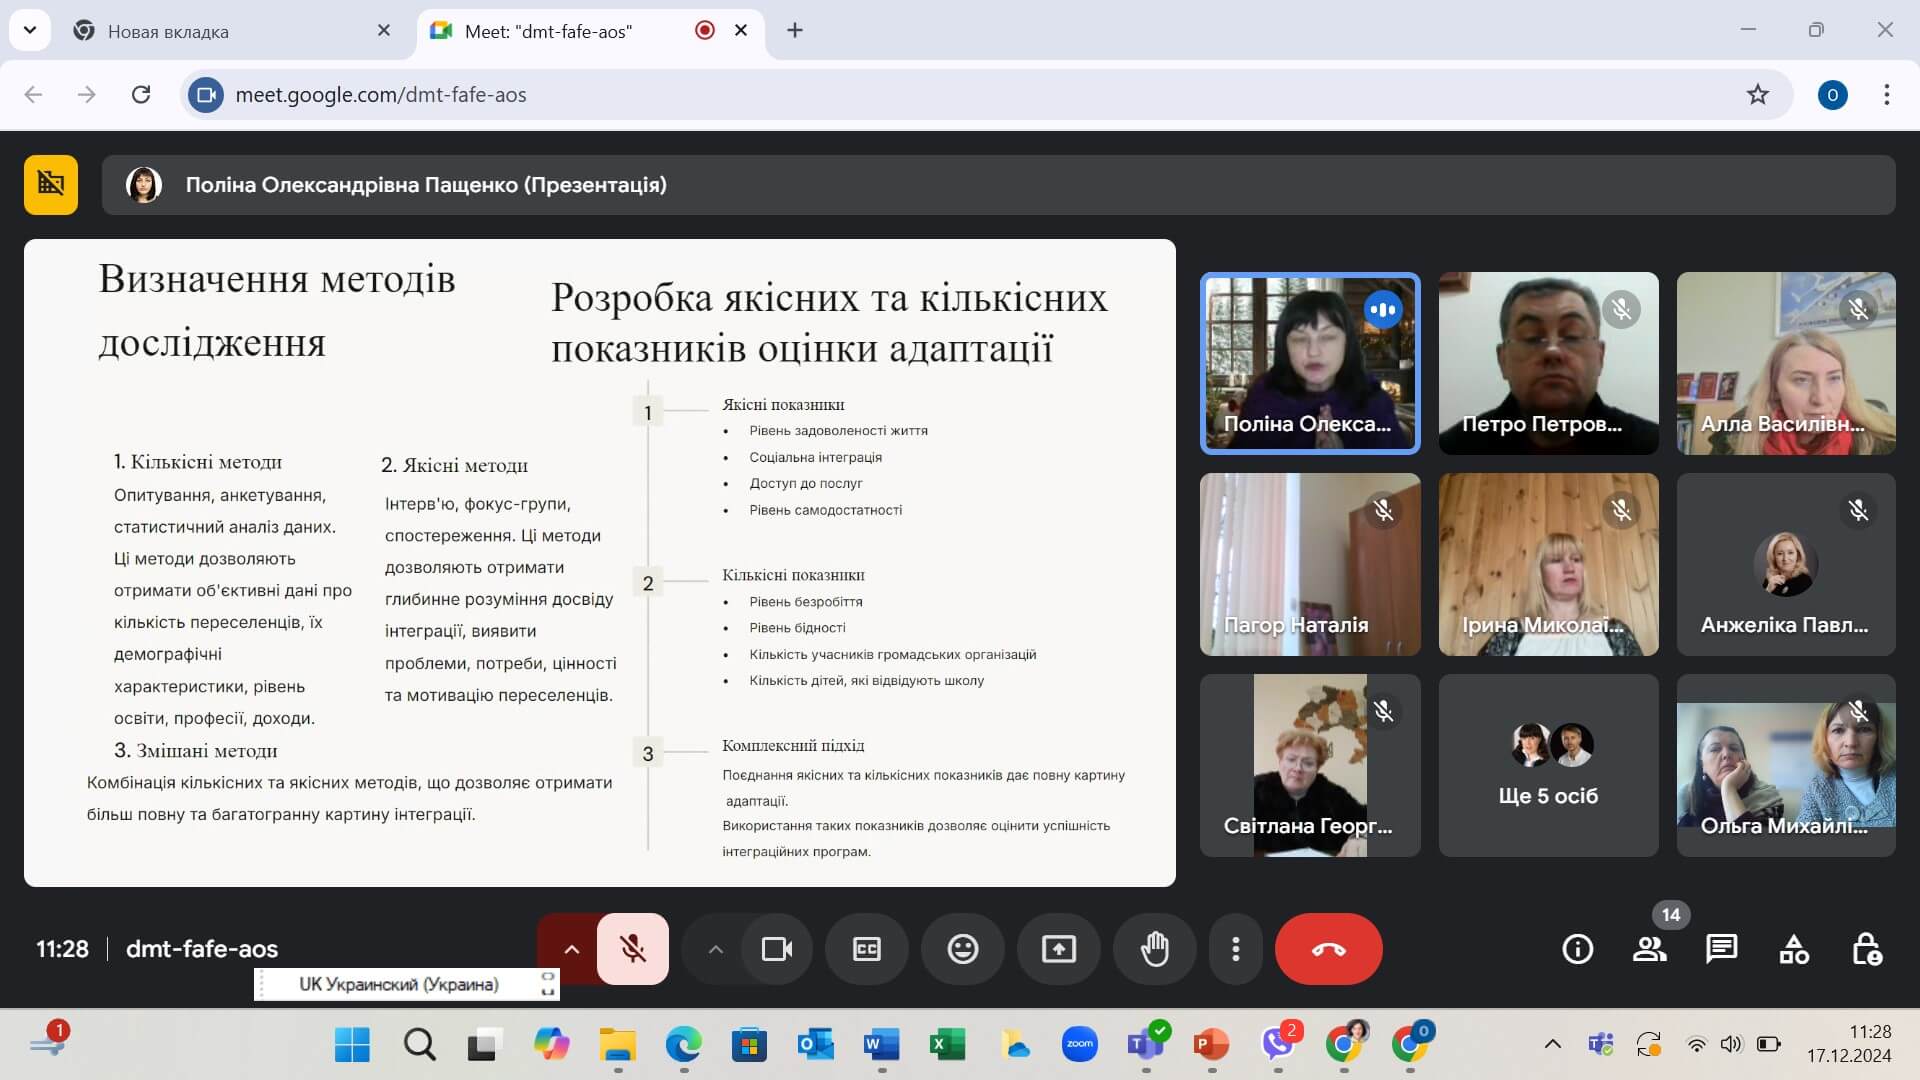The height and width of the screenshot is (1080, 1920).
Task: Expand audio settings chevron beside microphone
Action: (571, 949)
